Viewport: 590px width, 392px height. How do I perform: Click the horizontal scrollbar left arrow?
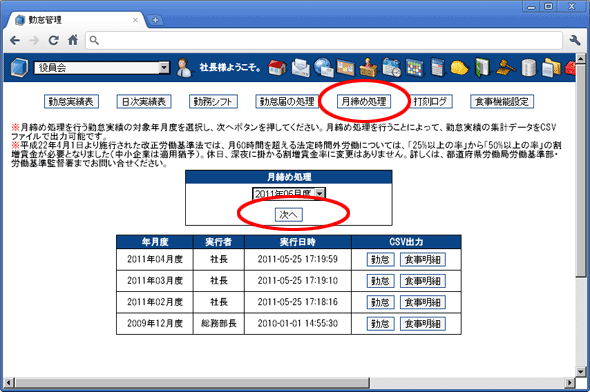pyautogui.click(x=9, y=383)
